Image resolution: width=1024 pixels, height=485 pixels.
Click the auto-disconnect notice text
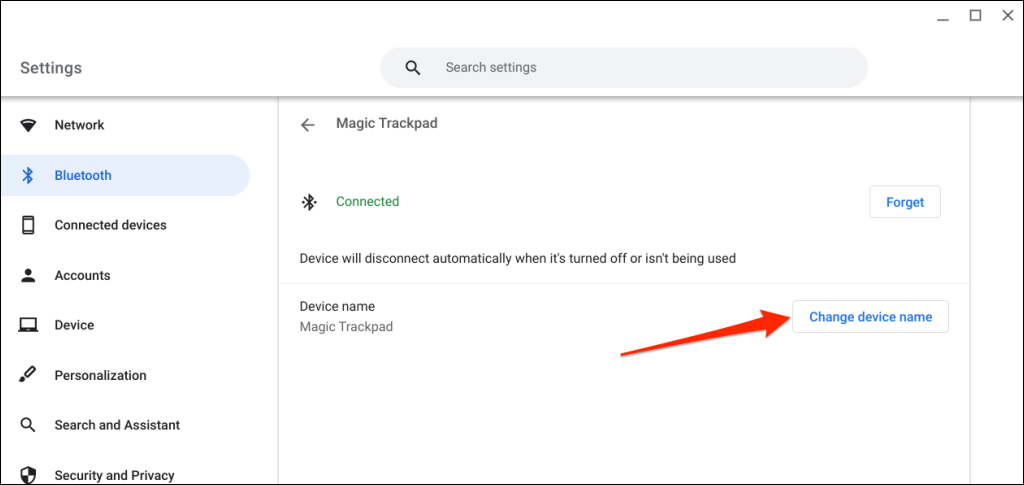click(x=518, y=258)
